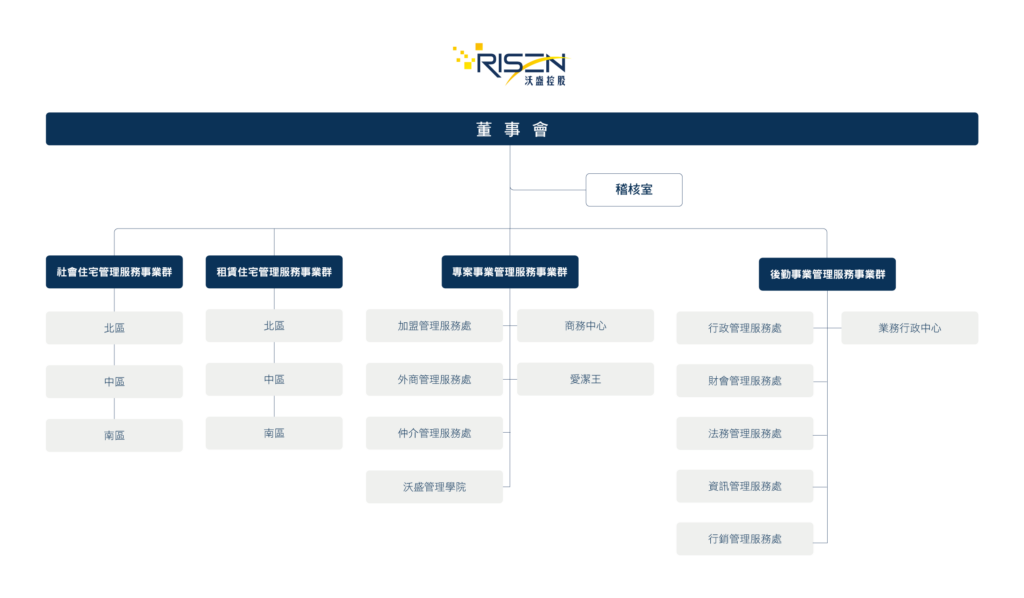Select 中區 under 社會住宅管理服務事業群
This screenshot has height=598, width=1024.
click(x=114, y=381)
